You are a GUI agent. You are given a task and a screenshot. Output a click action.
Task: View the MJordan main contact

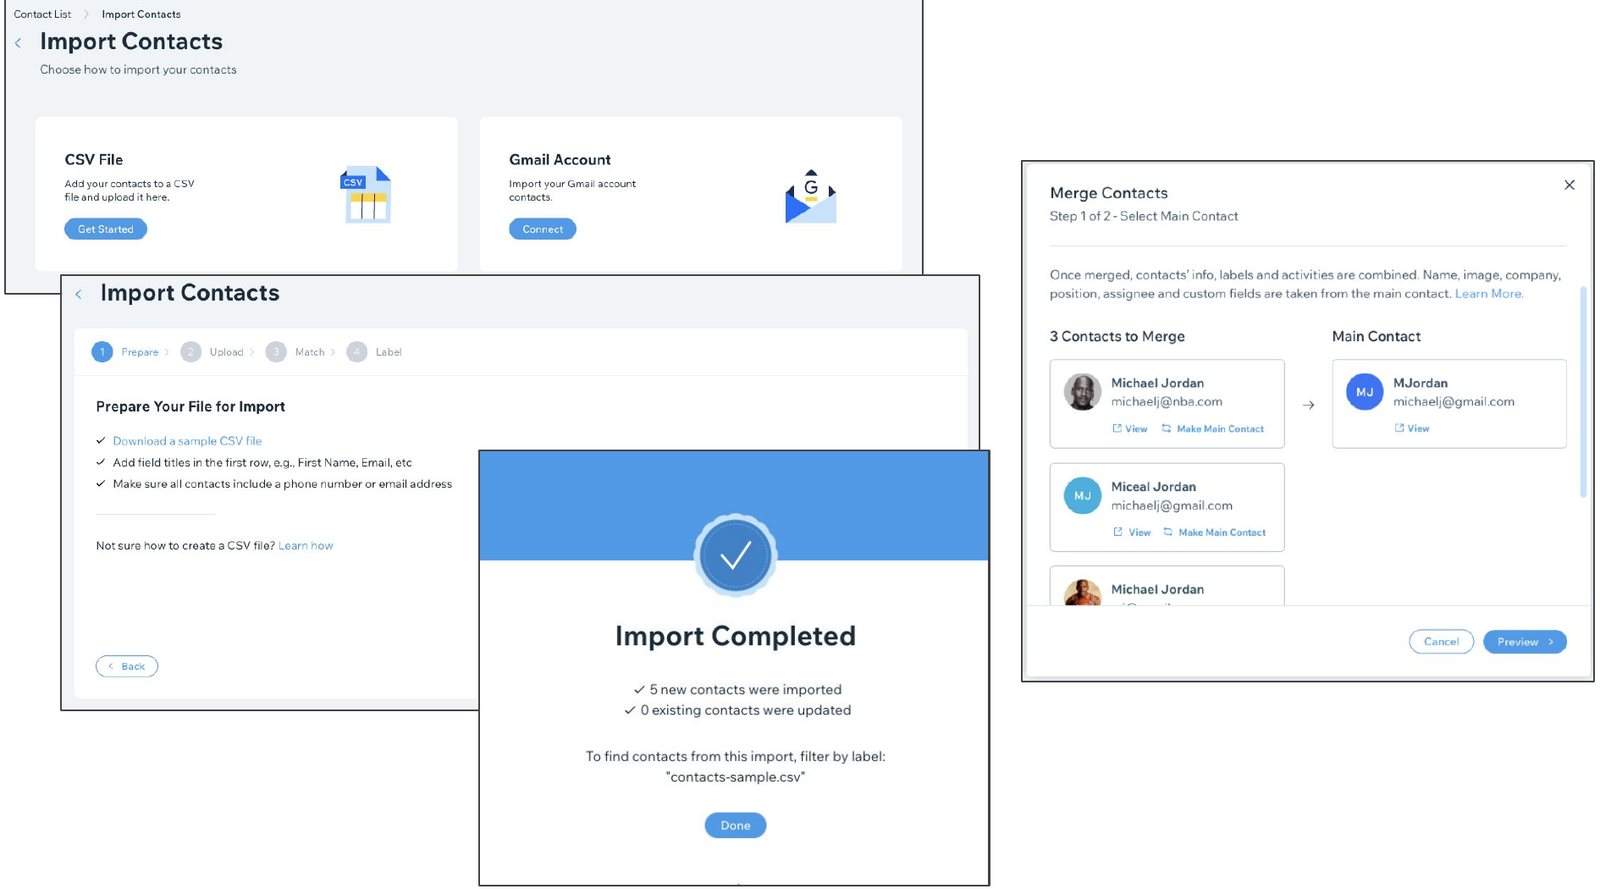tap(1412, 428)
